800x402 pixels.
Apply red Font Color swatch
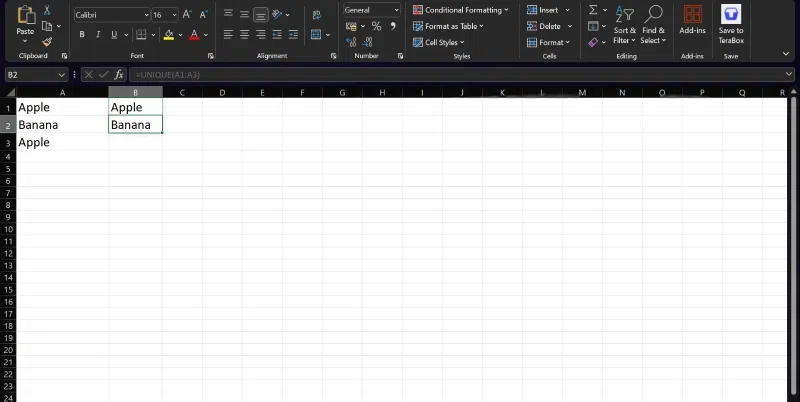tap(194, 35)
